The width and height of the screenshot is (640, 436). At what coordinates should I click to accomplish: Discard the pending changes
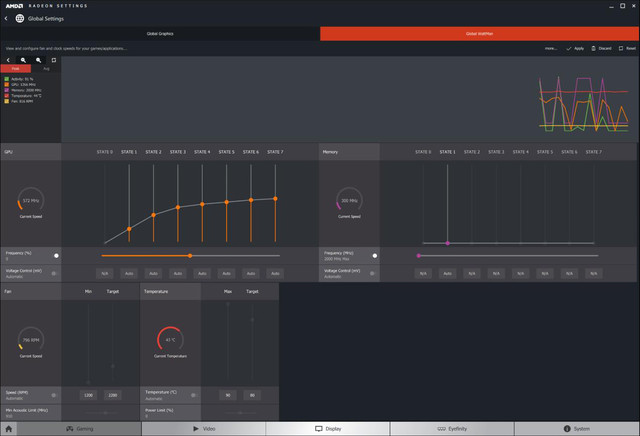click(601, 48)
